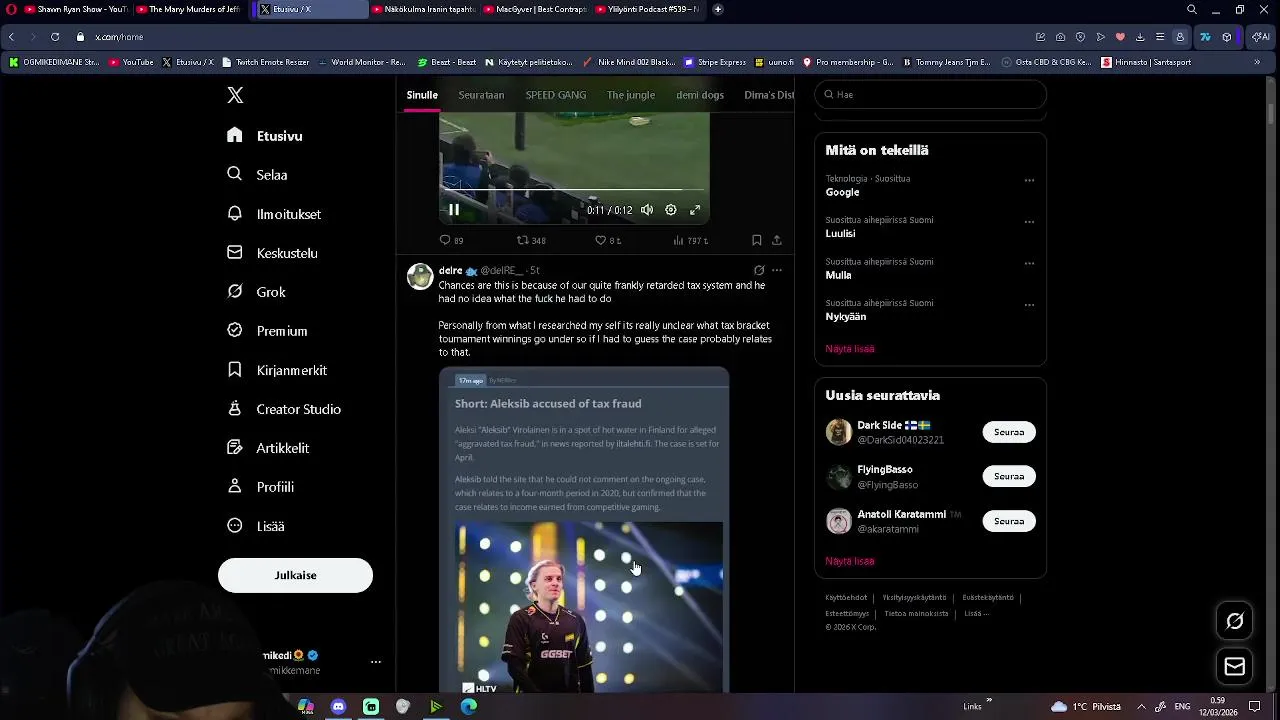Follow Dark Side with Seuraa button
The width and height of the screenshot is (1280, 720).
(x=1009, y=432)
